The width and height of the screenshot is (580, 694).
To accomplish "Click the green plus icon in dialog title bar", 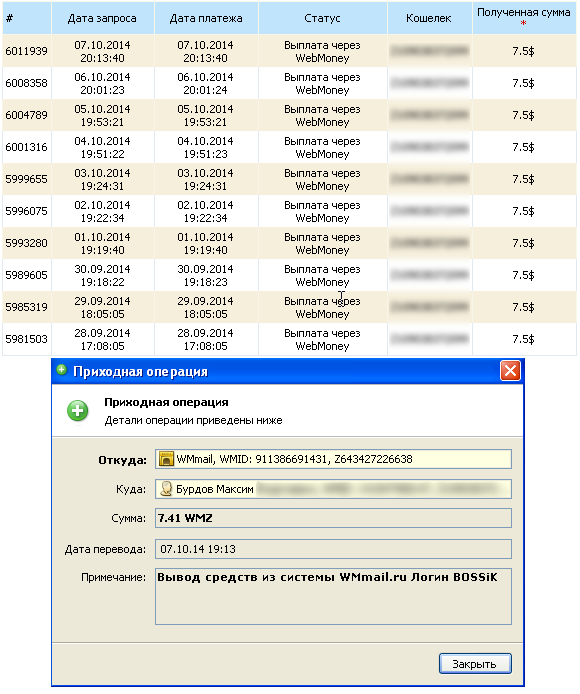I will click(x=62, y=370).
